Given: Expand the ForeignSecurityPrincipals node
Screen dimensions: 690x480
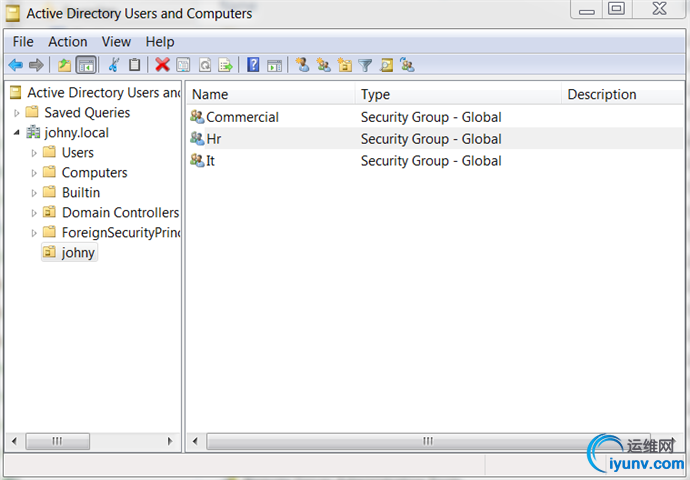Looking at the screenshot, I should (x=34, y=233).
